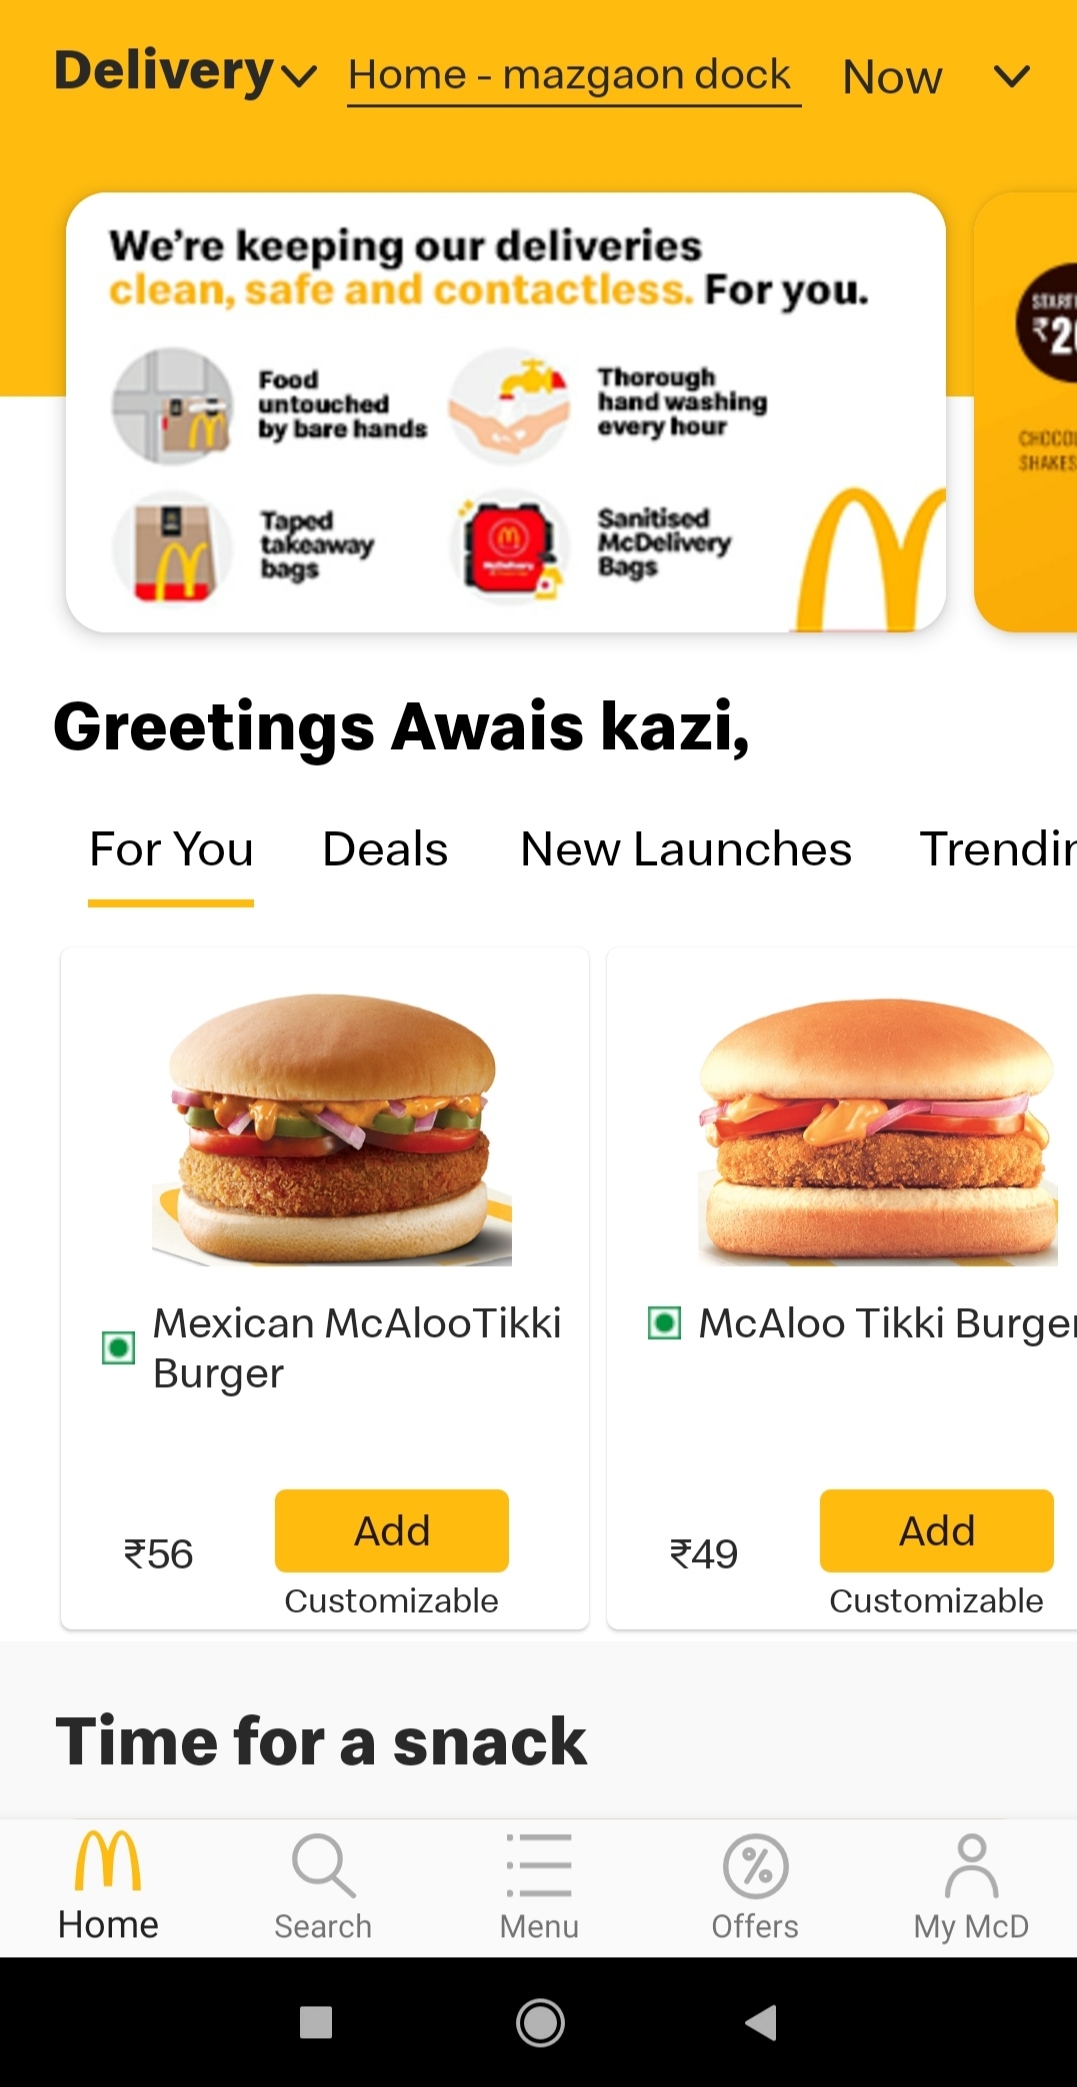Open the Trending tab

(x=998, y=849)
